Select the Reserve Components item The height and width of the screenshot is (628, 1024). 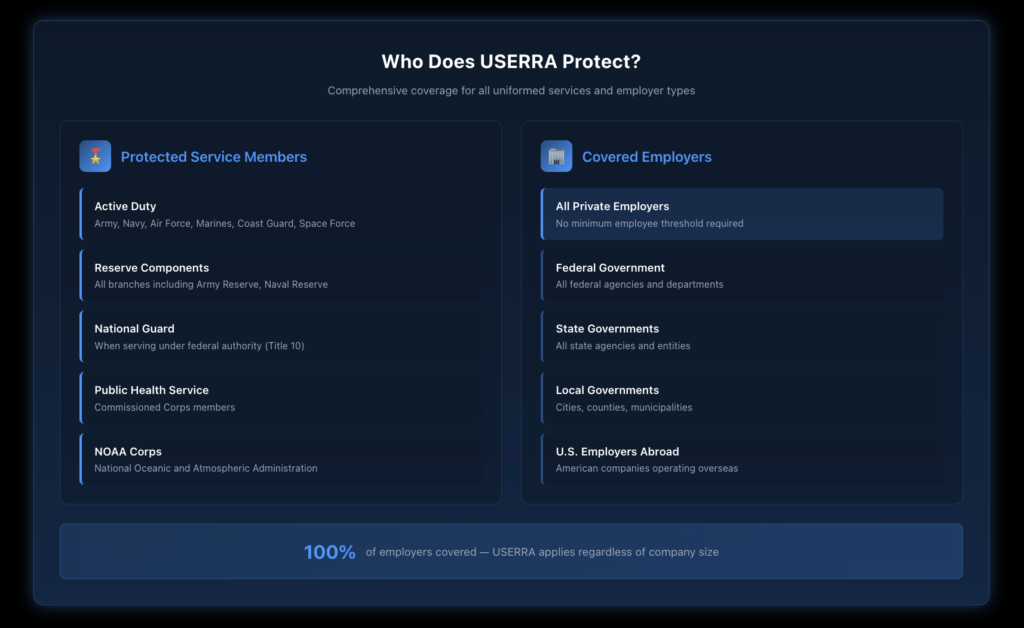(x=281, y=275)
